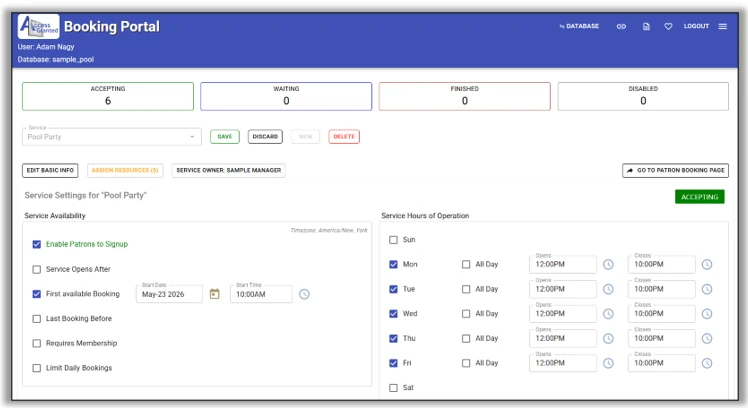Open Go To Patron Booking Page
The width and height of the screenshot is (748, 408).
(675, 171)
